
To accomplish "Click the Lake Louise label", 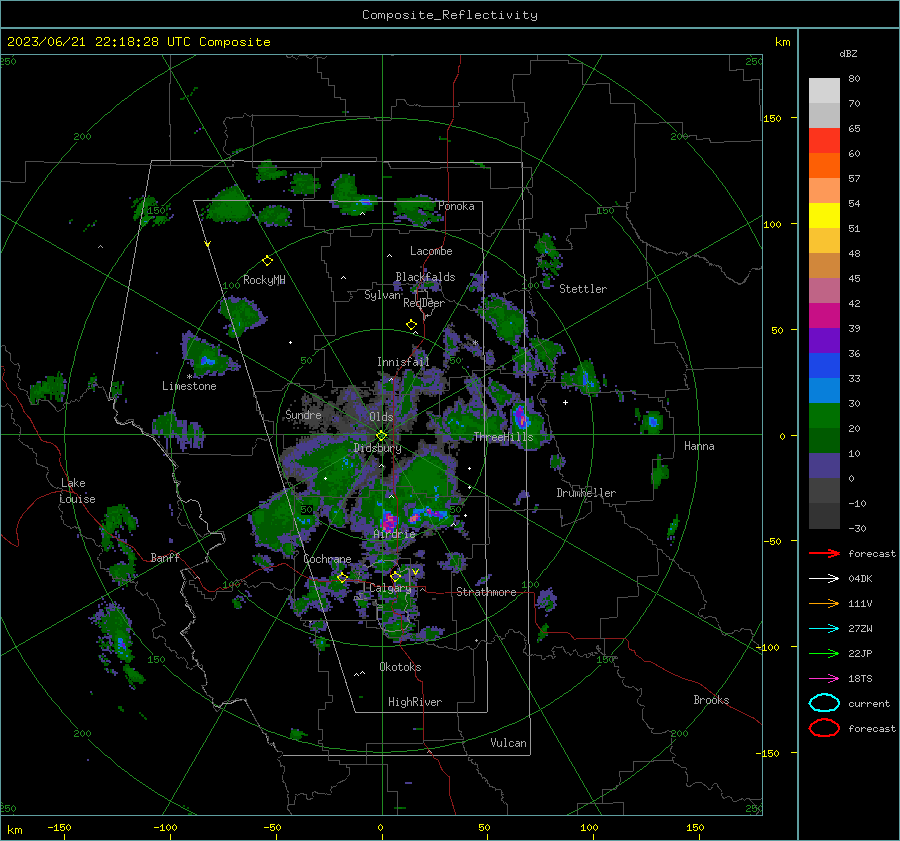I will (77, 491).
